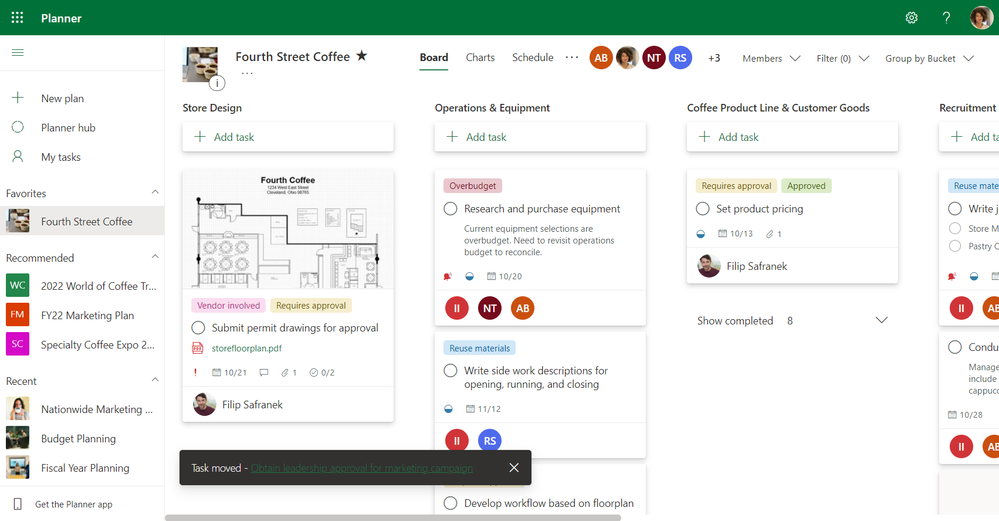Open plan info icon on plan image
This screenshot has height=521, width=999.
[217, 83]
